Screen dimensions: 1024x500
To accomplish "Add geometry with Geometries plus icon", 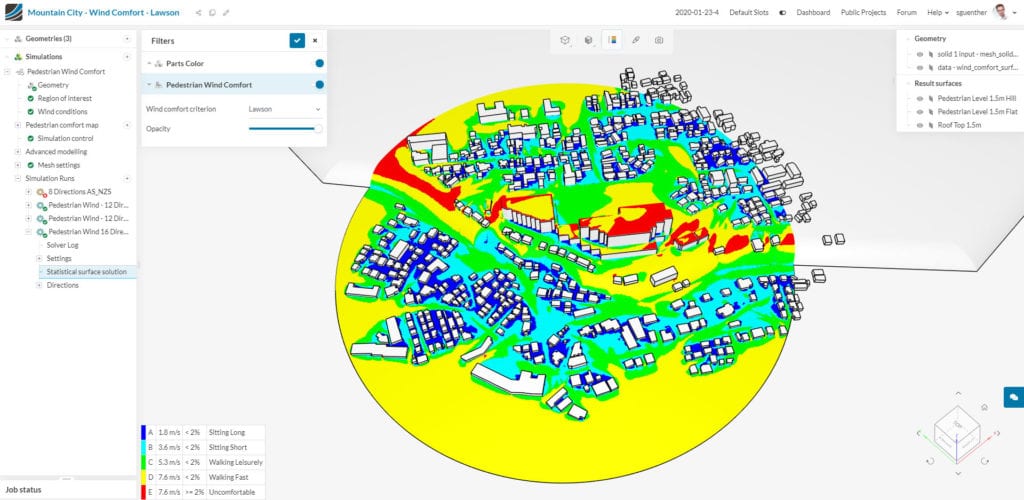I will click(127, 39).
